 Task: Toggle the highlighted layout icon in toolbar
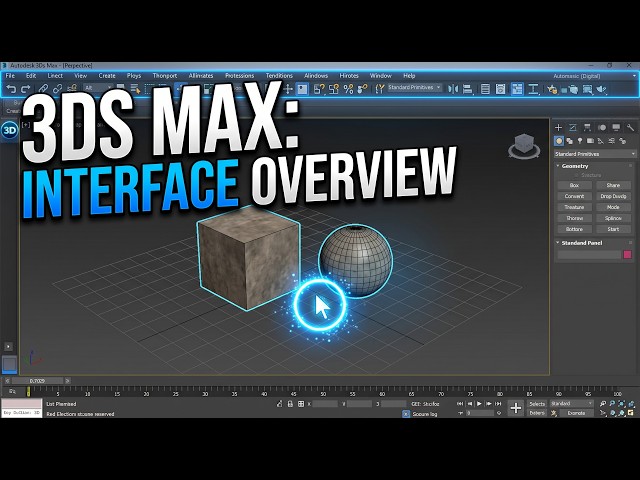click(517, 89)
